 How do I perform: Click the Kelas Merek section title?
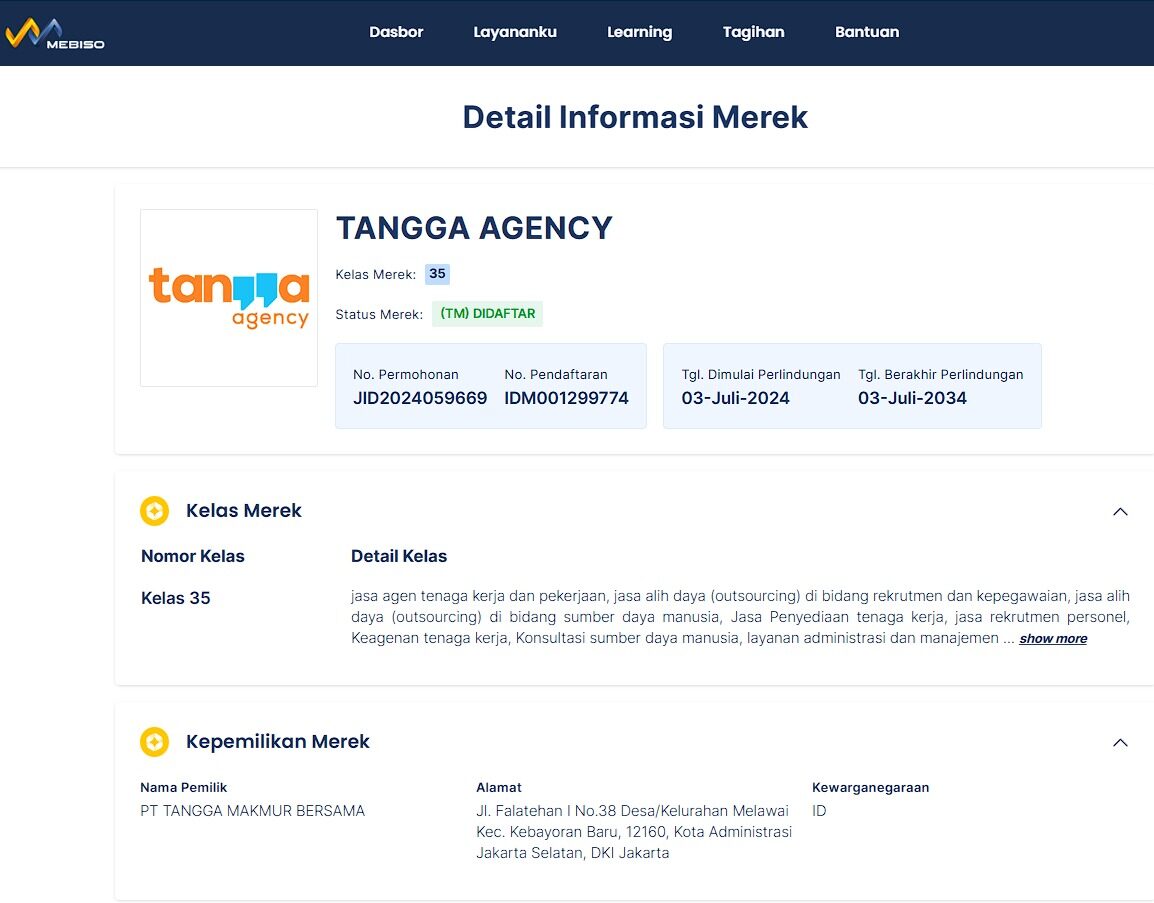244,511
